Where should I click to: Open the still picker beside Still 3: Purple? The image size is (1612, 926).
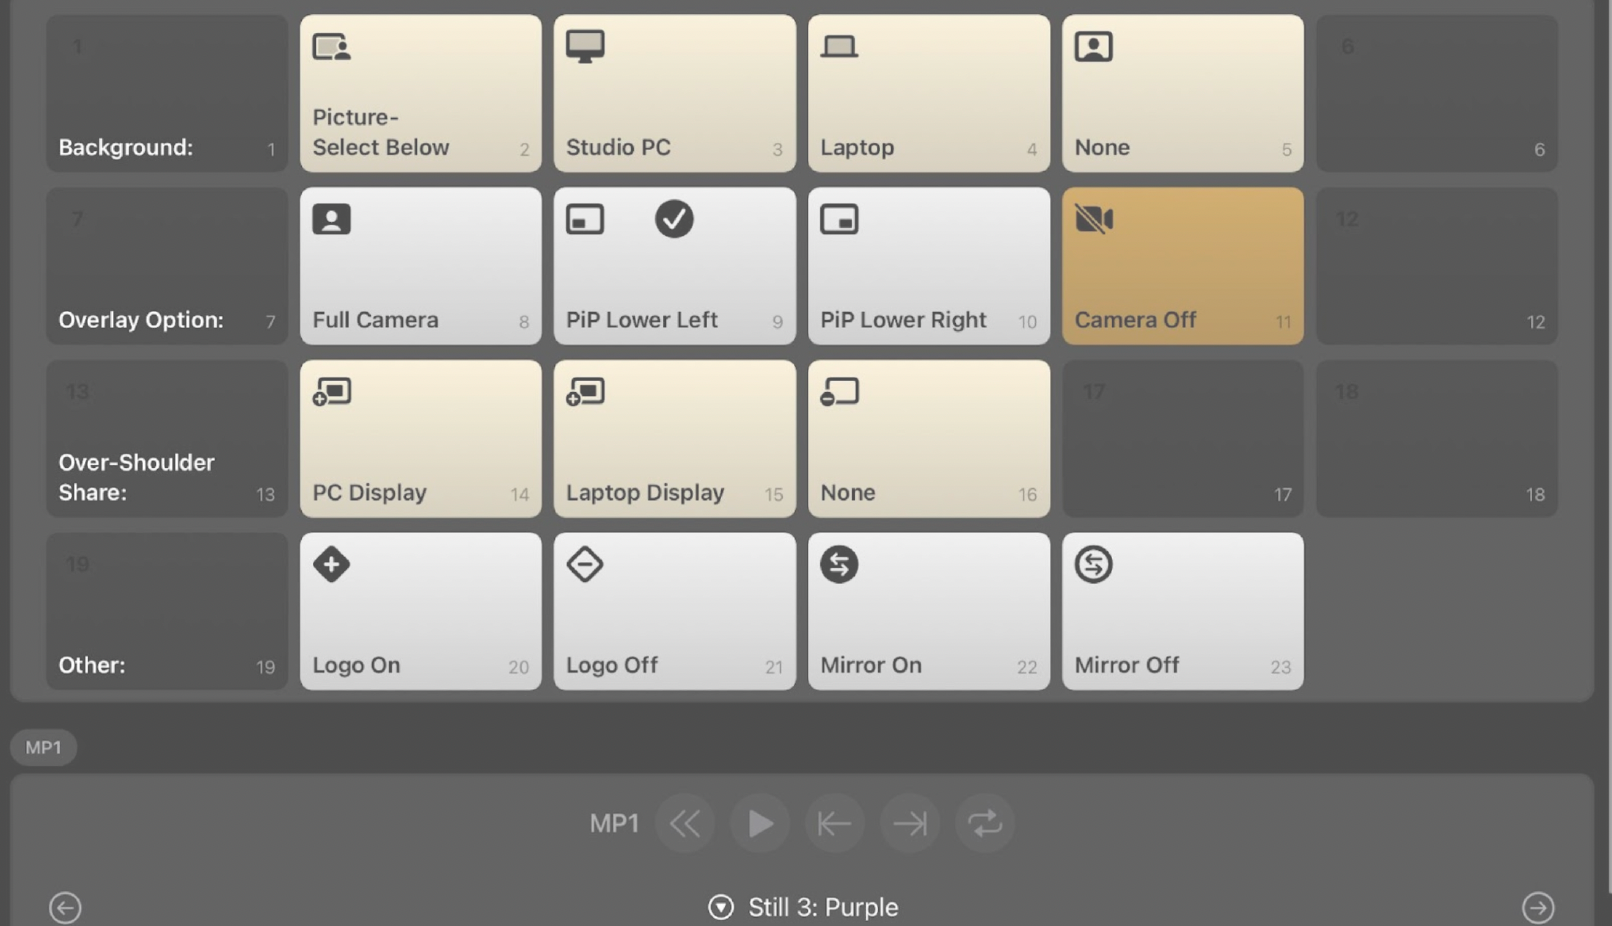click(x=719, y=906)
